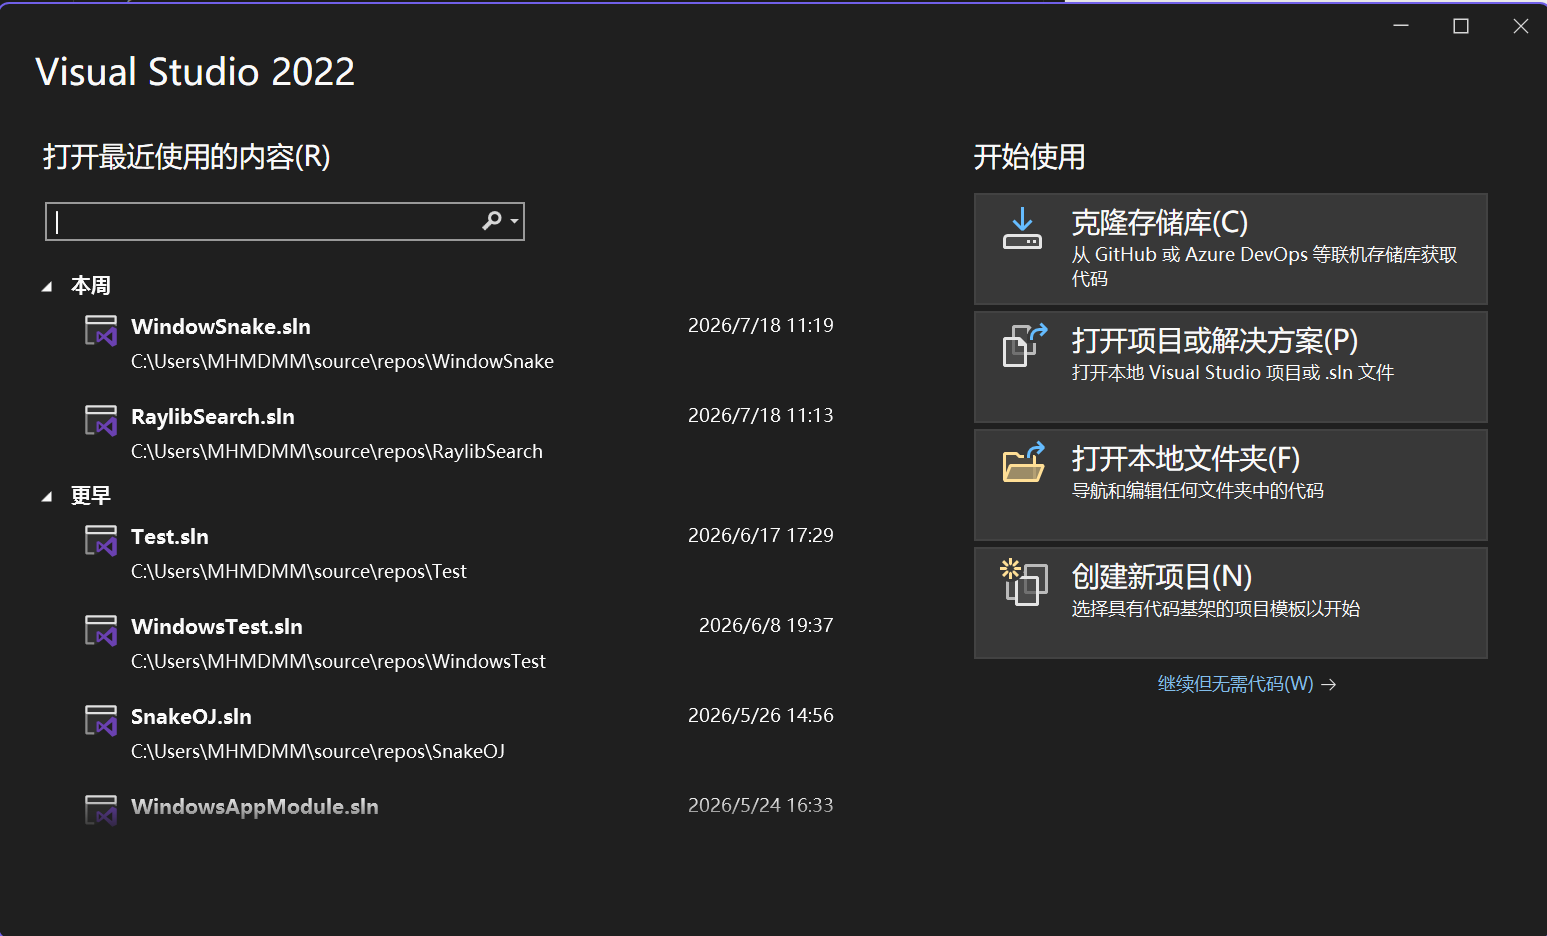Collapse the 本周 group
The height and width of the screenshot is (936, 1547).
click(47, 287)
